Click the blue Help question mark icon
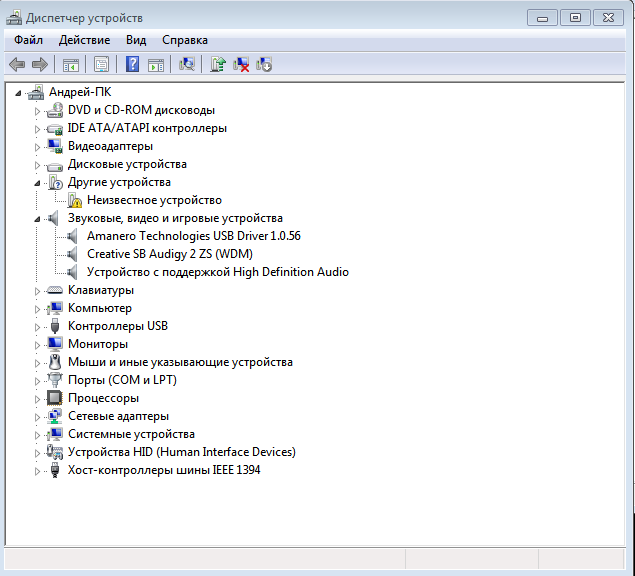This screenshot has width=635, height=576. [x=132, y=64]
